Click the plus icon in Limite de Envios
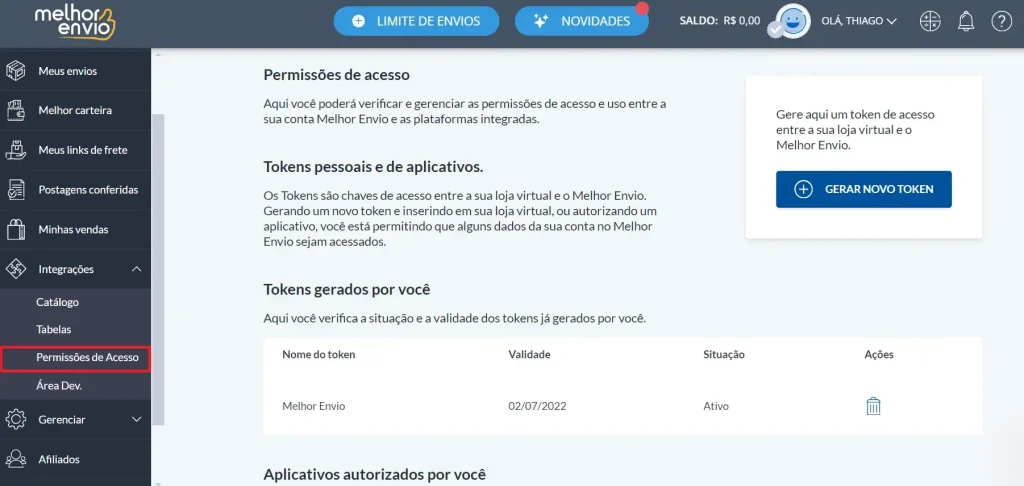 click(x=359, y=21)
